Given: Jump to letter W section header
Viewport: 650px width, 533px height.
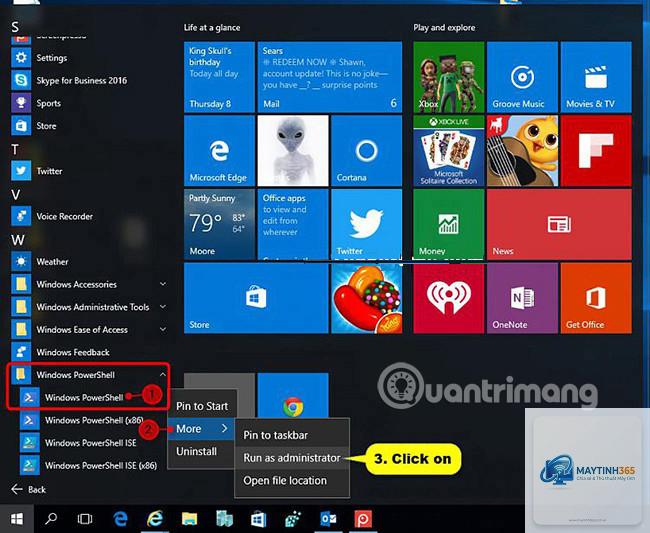Looking at the screenshot, I should coord(17,240).
